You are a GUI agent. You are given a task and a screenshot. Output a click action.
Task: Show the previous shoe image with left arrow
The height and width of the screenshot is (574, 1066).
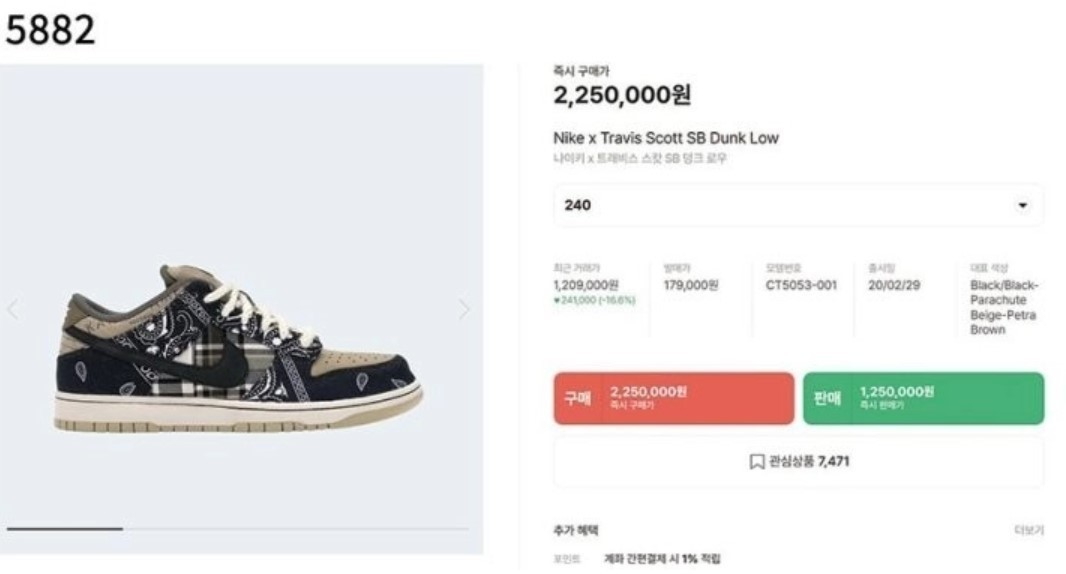pos(13,309)
